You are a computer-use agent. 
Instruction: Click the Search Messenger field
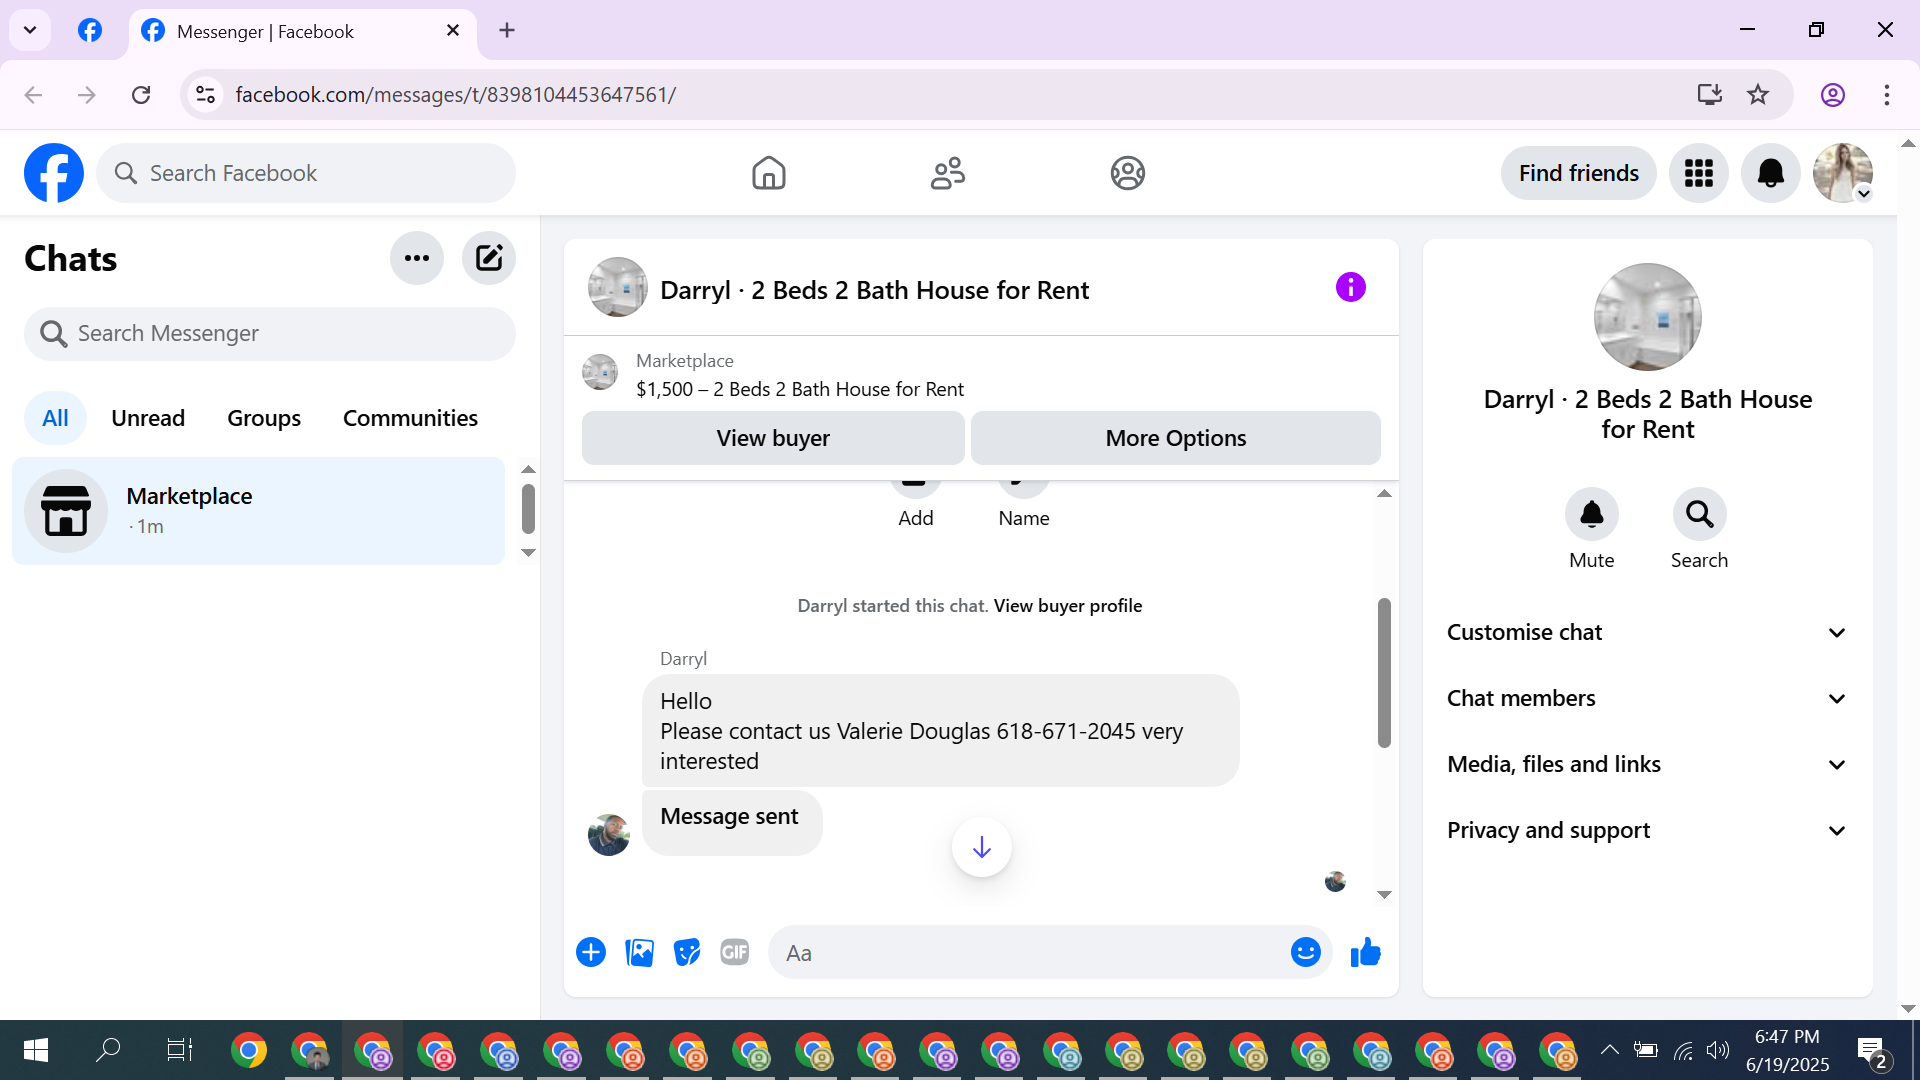tap(270, 333)
